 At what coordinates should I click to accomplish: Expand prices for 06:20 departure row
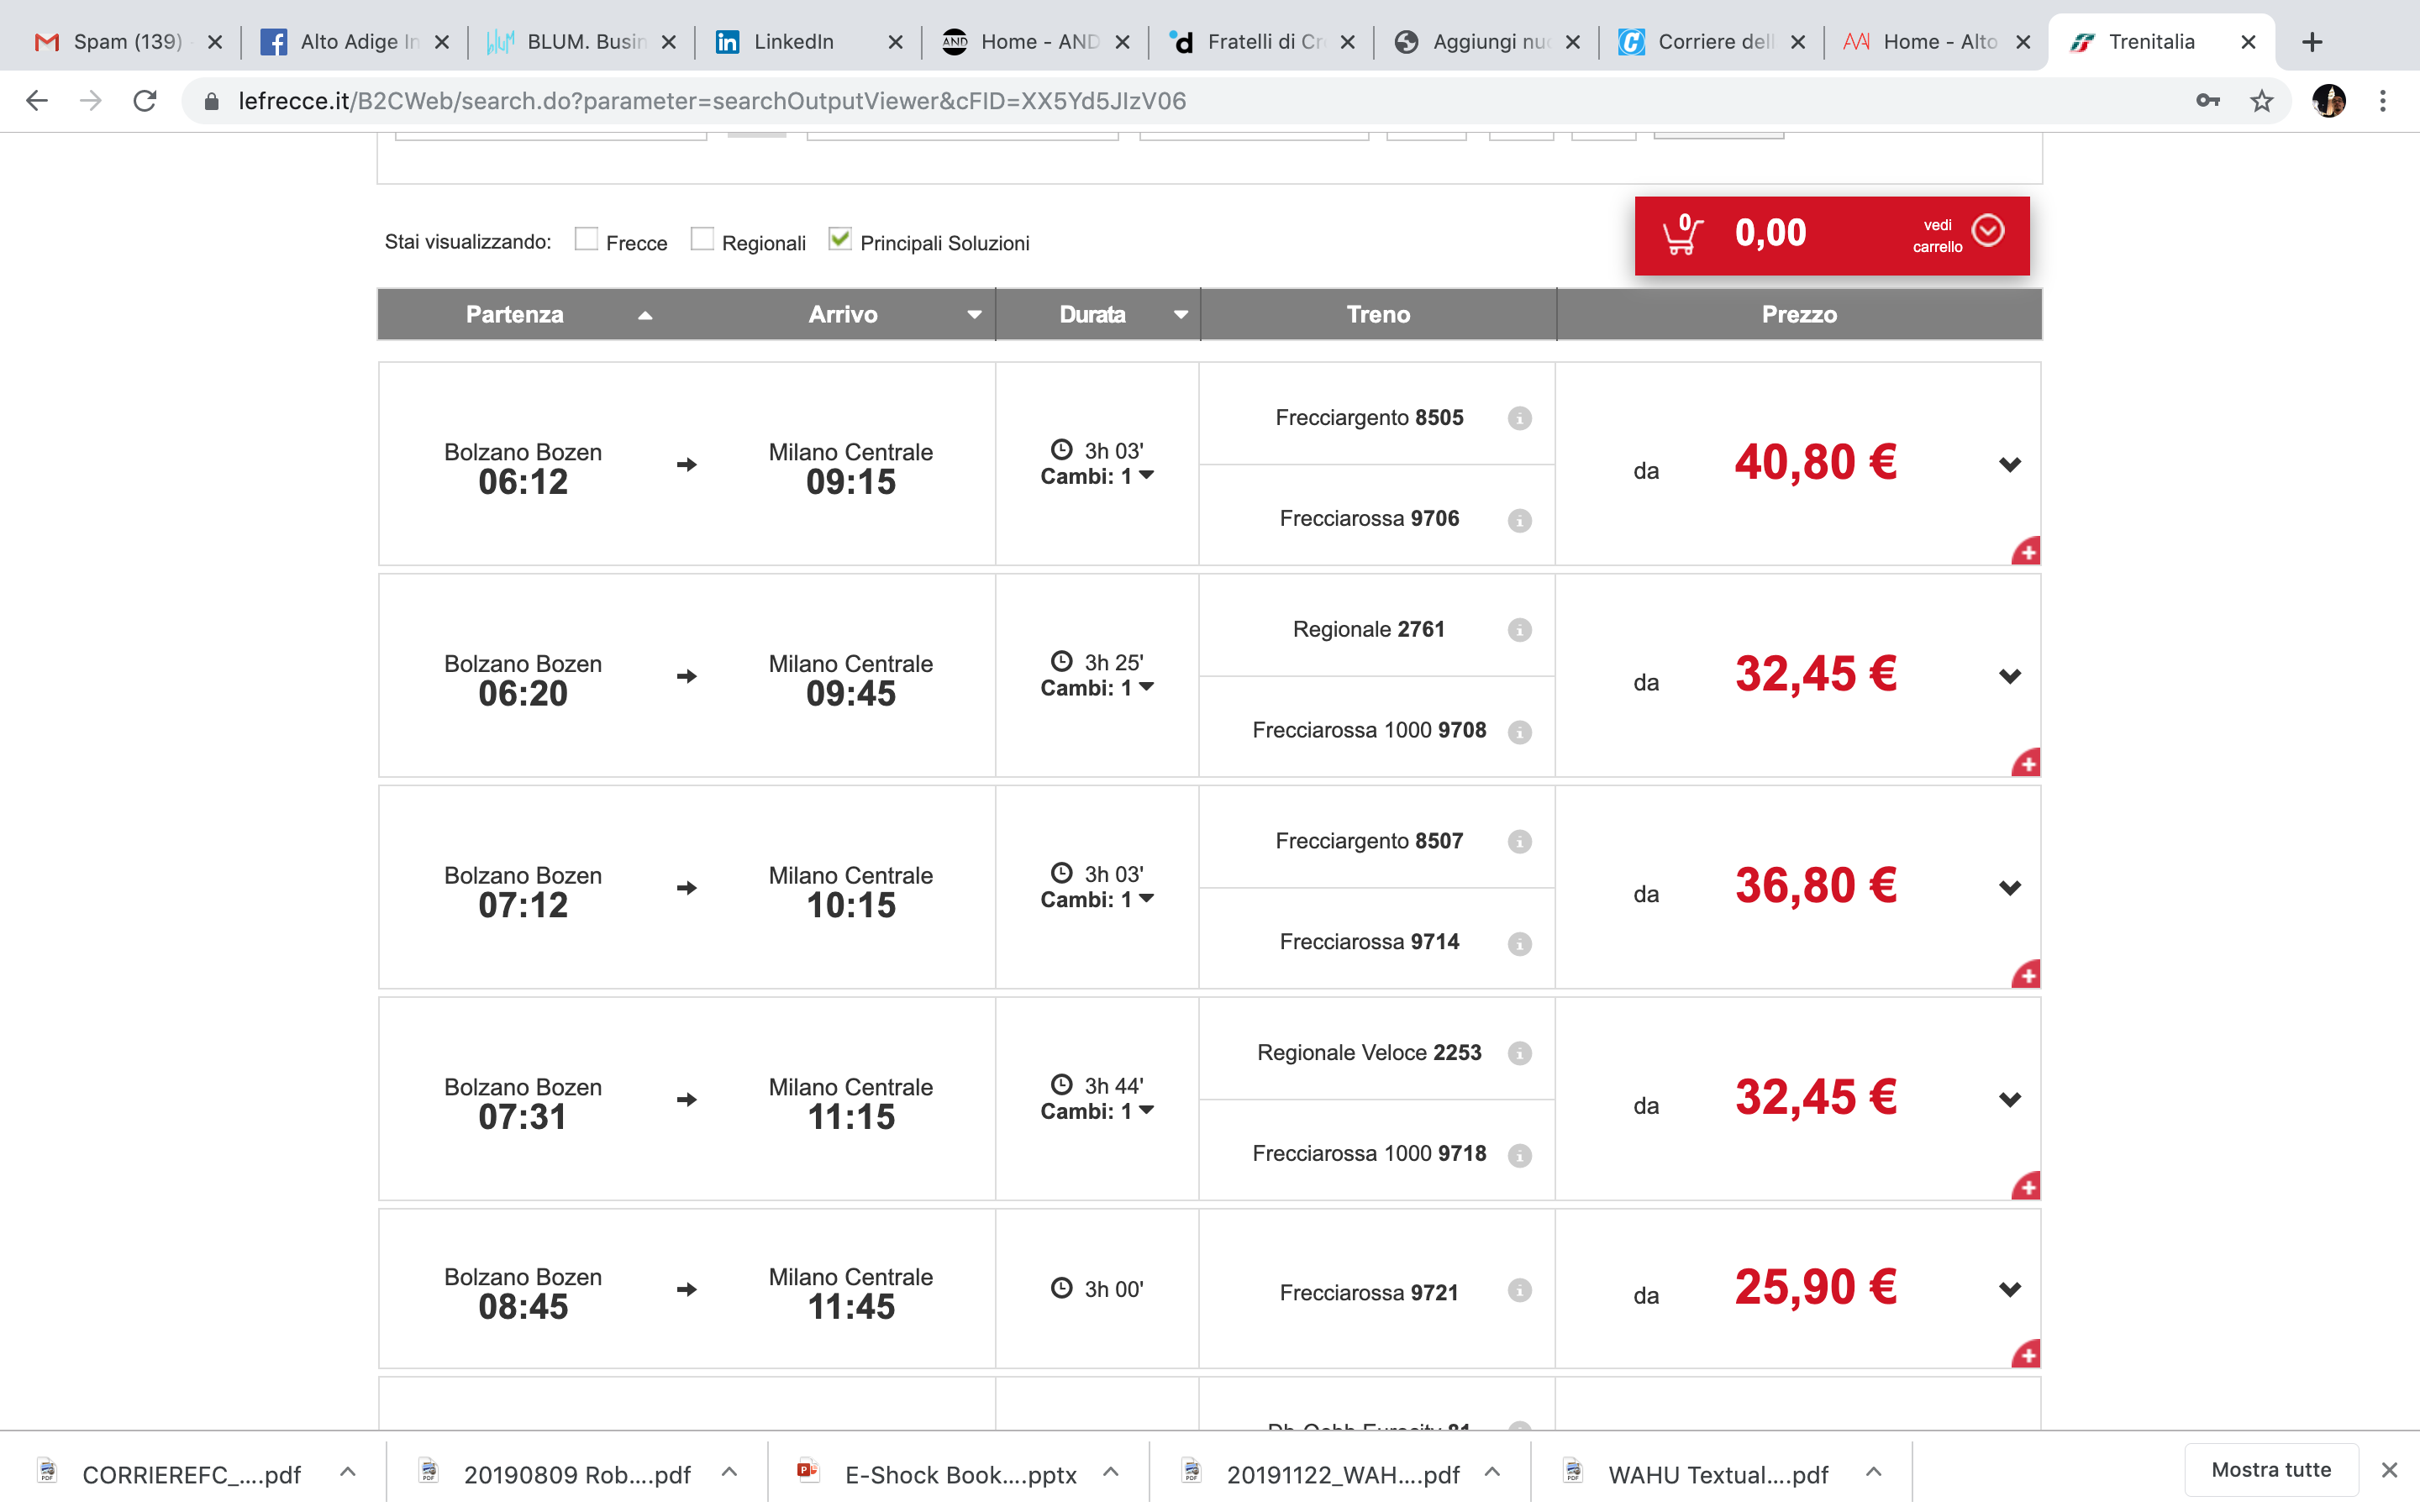click(x=2010, y=677)
